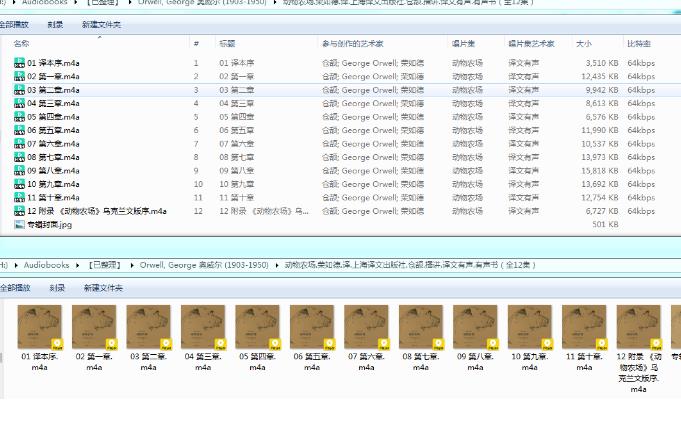The image size is (681, 424).
Task: Select the file icon of 12 附录 乌克兰文版序.m4a
Action: point(19,211)
